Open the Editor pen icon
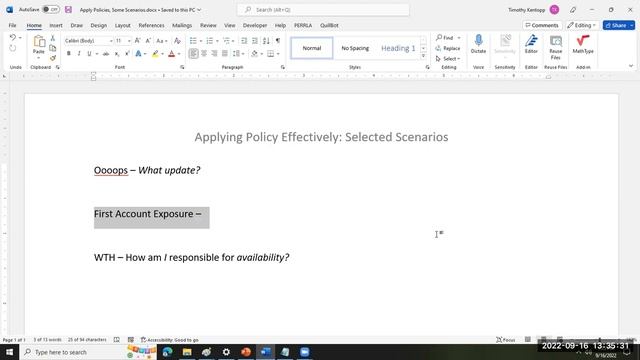The height and width of the screenshot is (360, 640). tap(531, 40)
